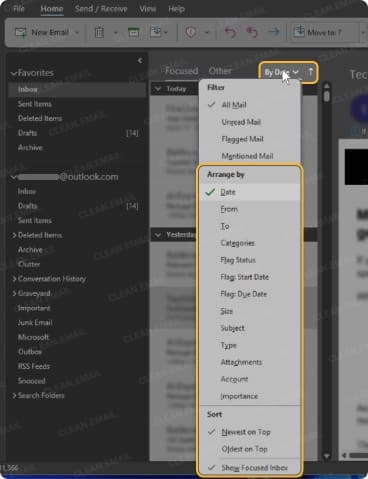Arrange messages by Importance

(249, 396)
